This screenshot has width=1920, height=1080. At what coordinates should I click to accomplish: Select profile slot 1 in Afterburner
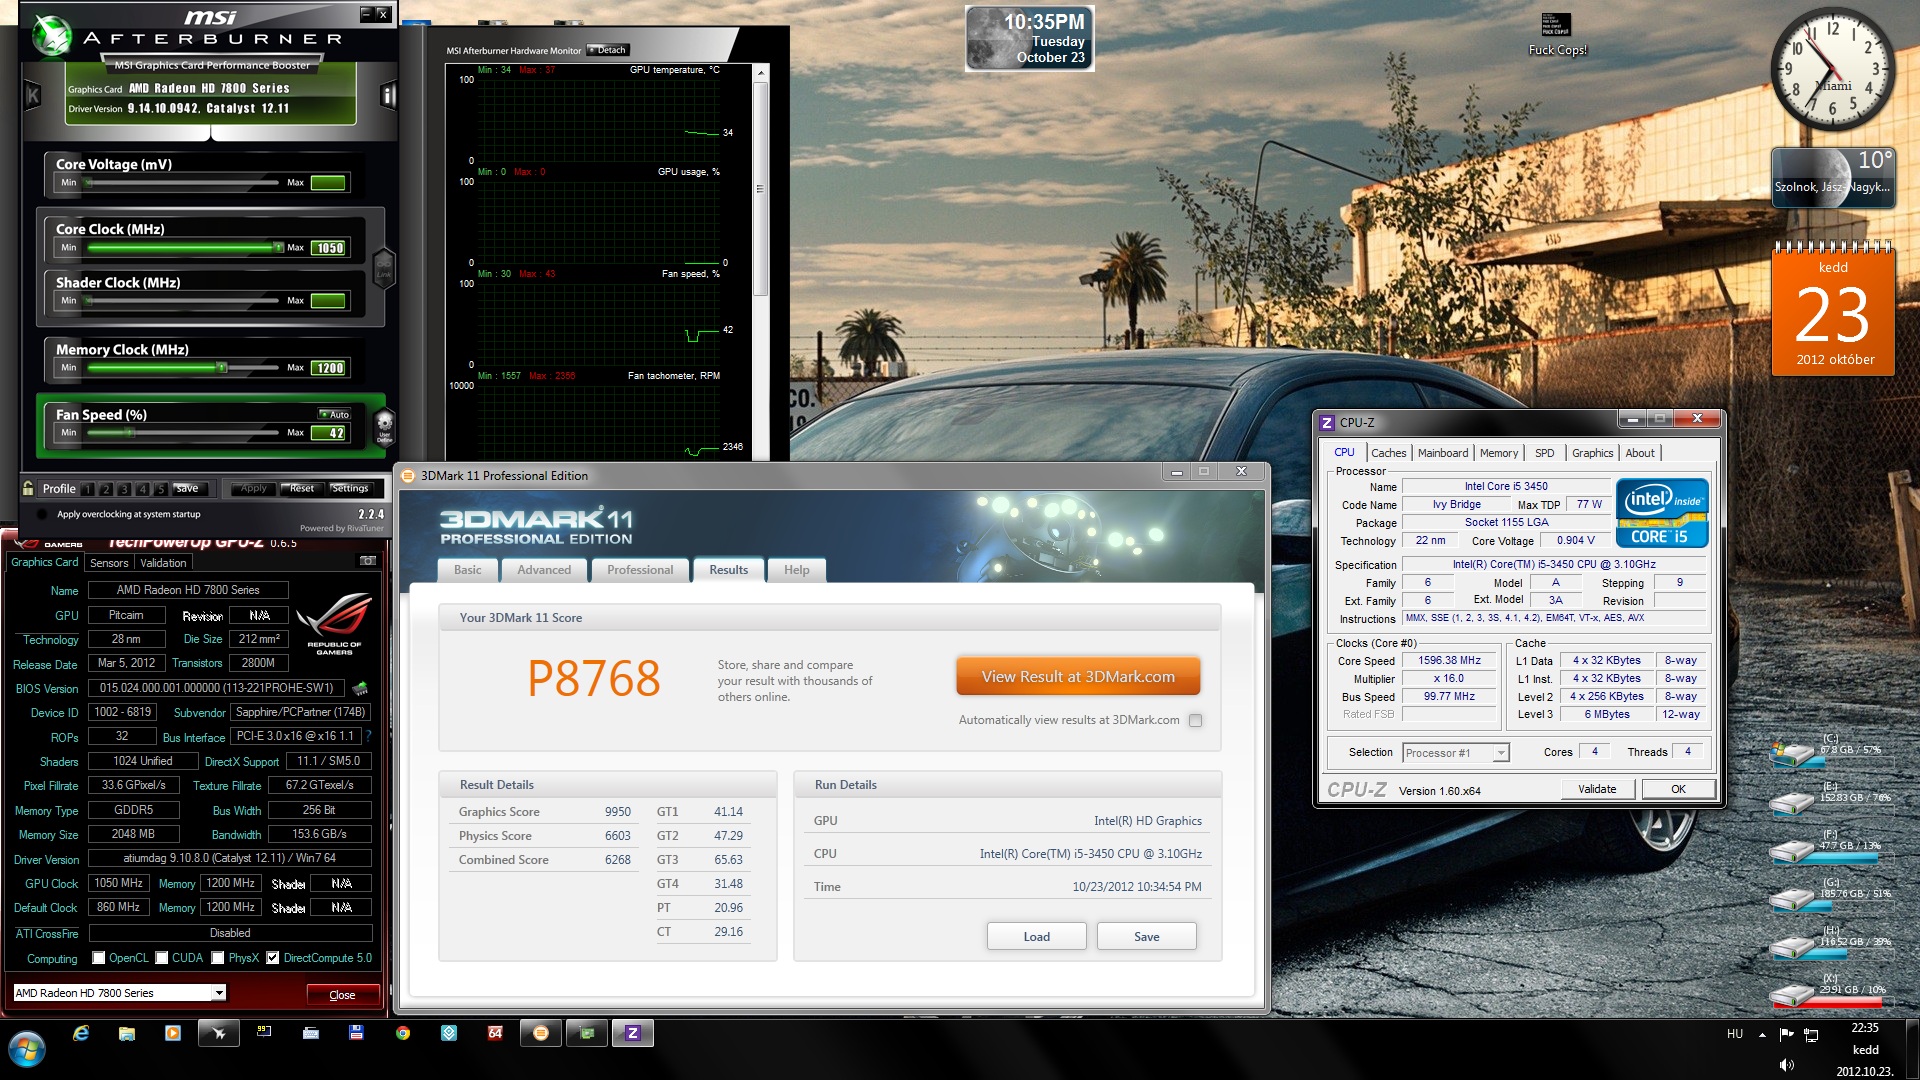88,489
